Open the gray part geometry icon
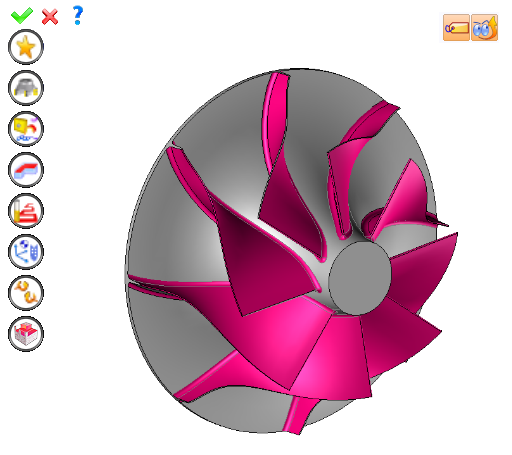This screenshot has width=512, height=455. 26,88
